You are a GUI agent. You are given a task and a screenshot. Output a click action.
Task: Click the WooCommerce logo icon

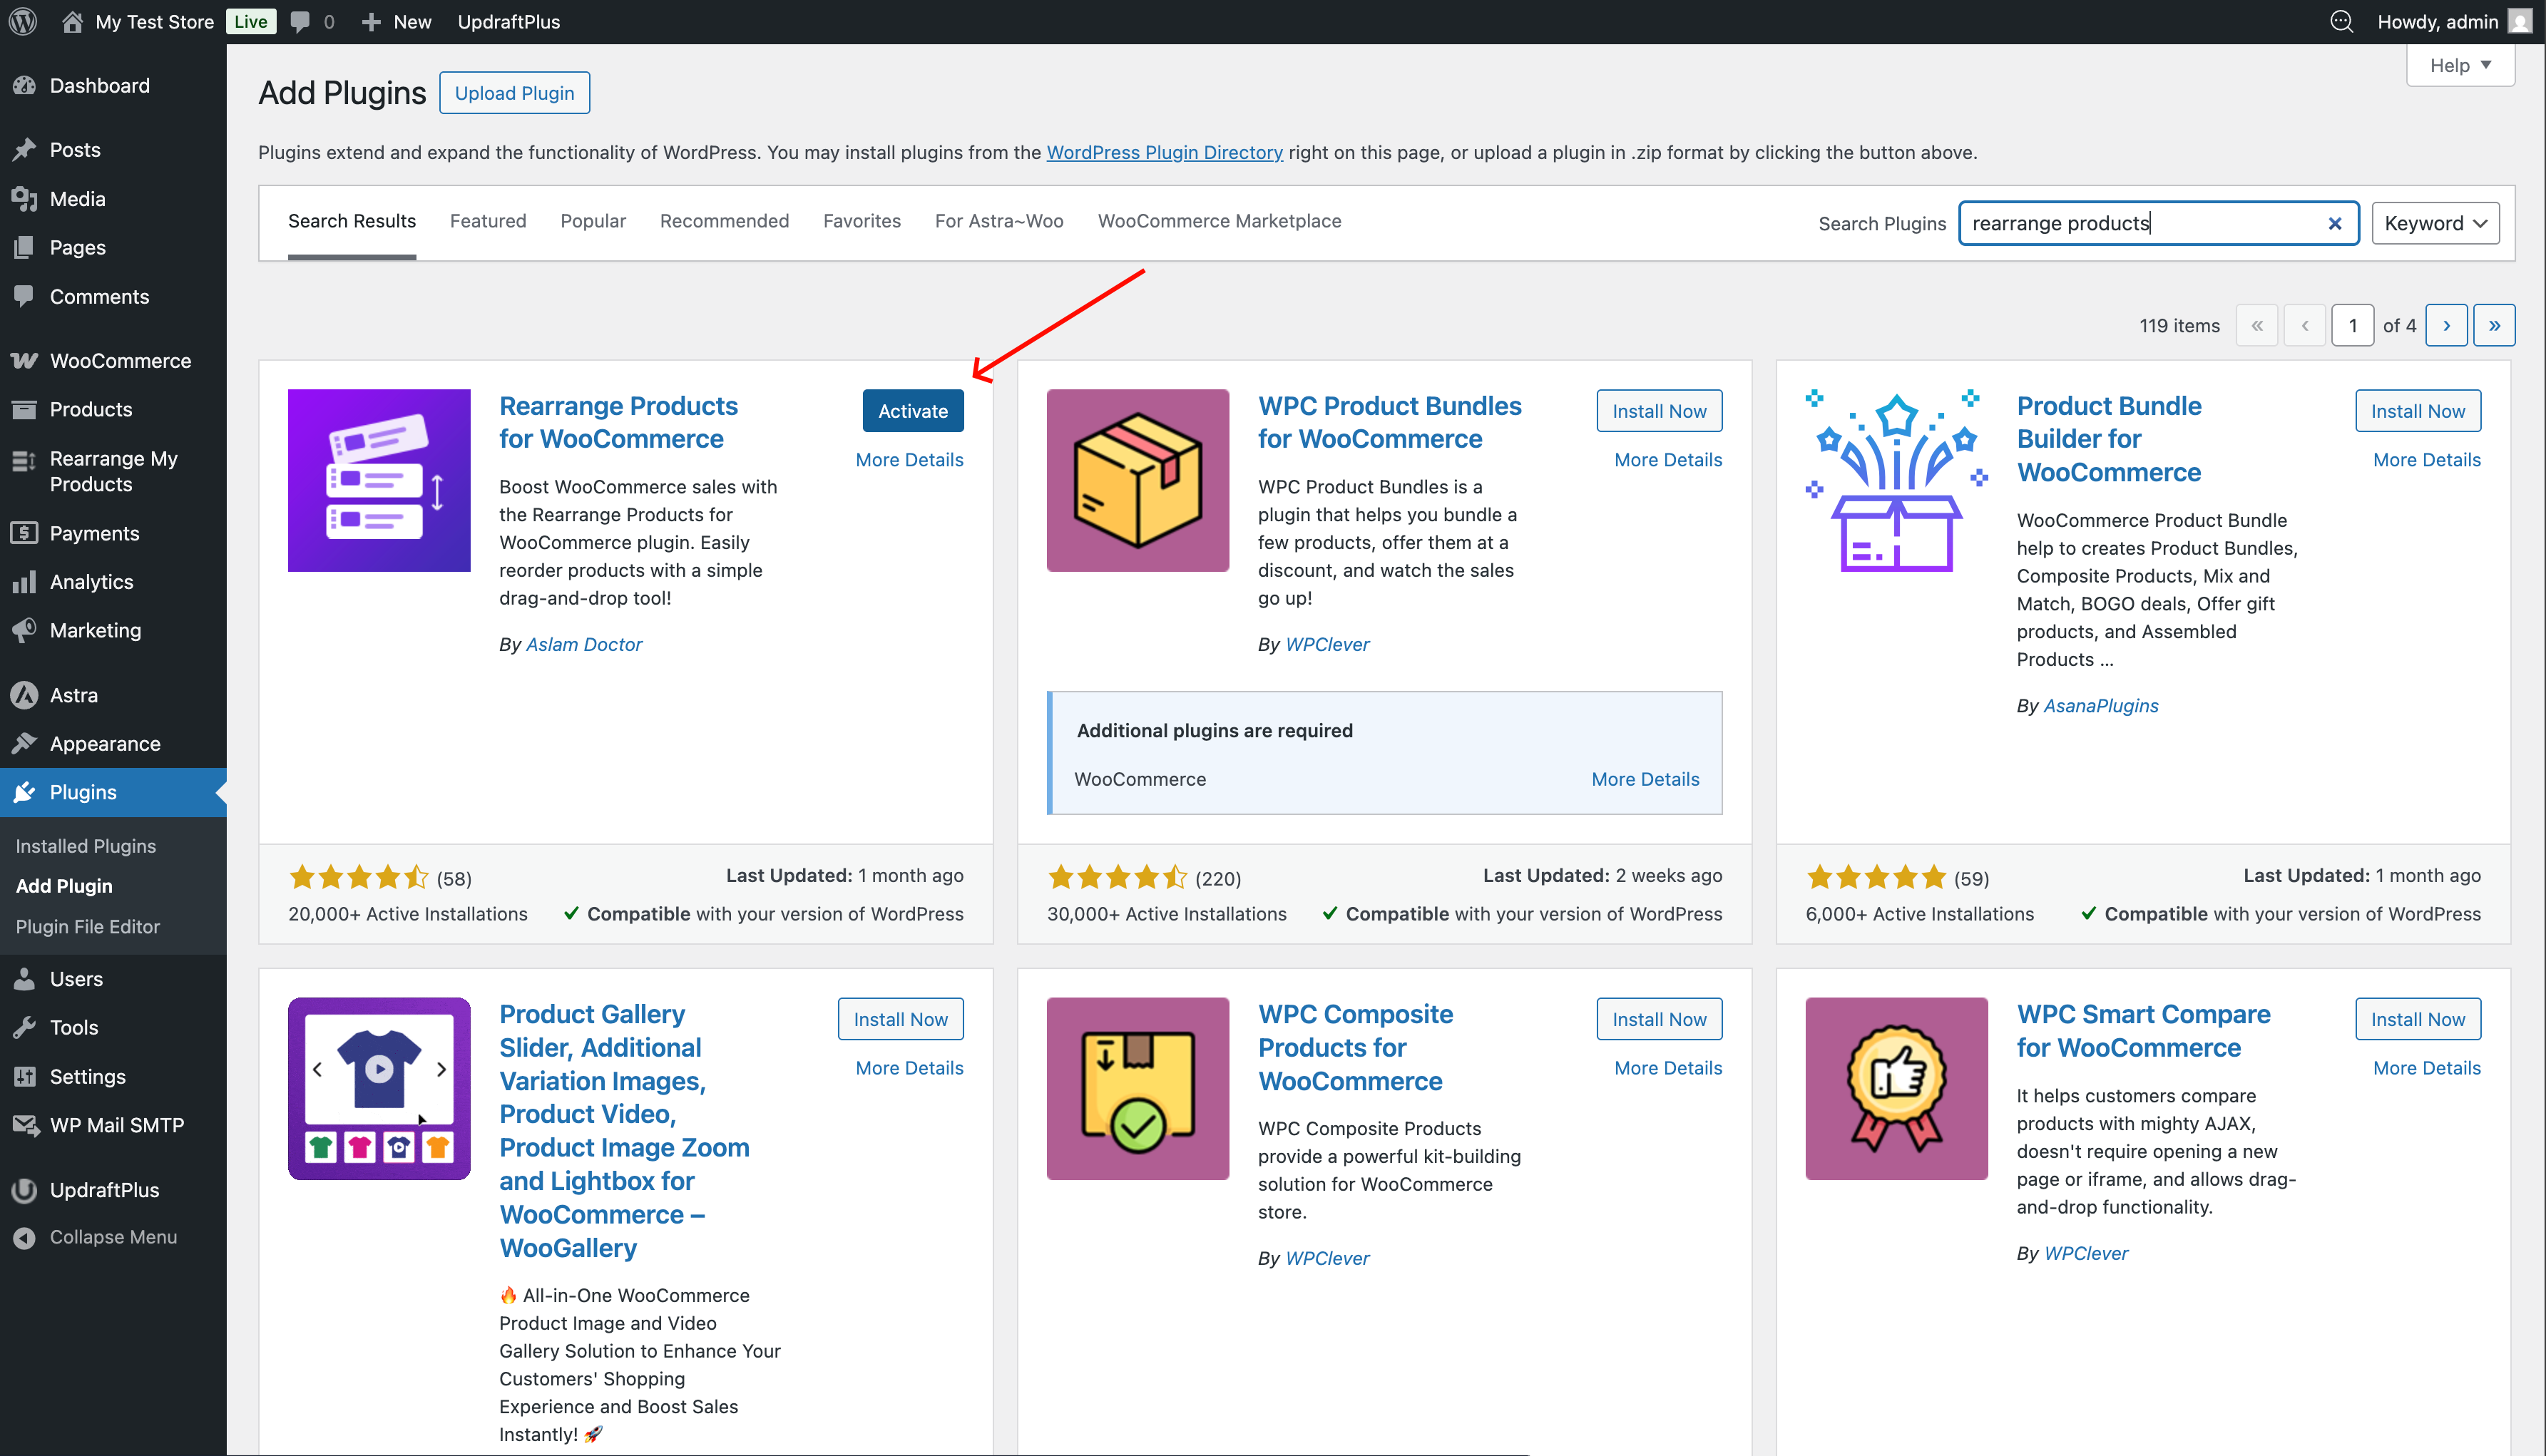[25, 361]
